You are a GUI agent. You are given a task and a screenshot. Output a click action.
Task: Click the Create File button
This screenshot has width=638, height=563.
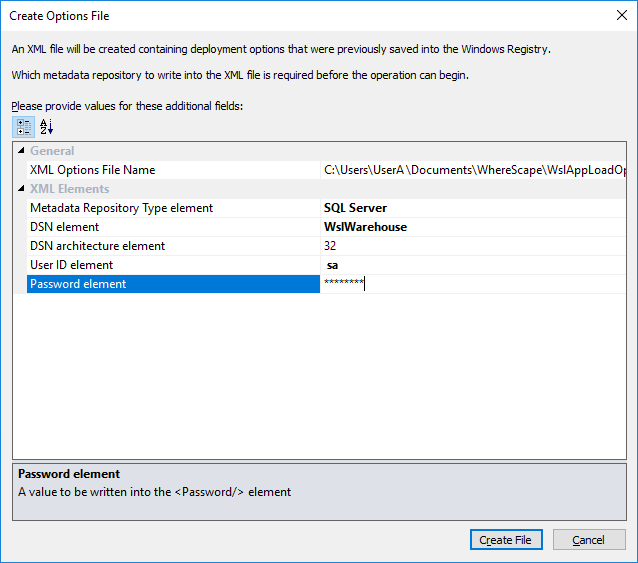[505, 540]
